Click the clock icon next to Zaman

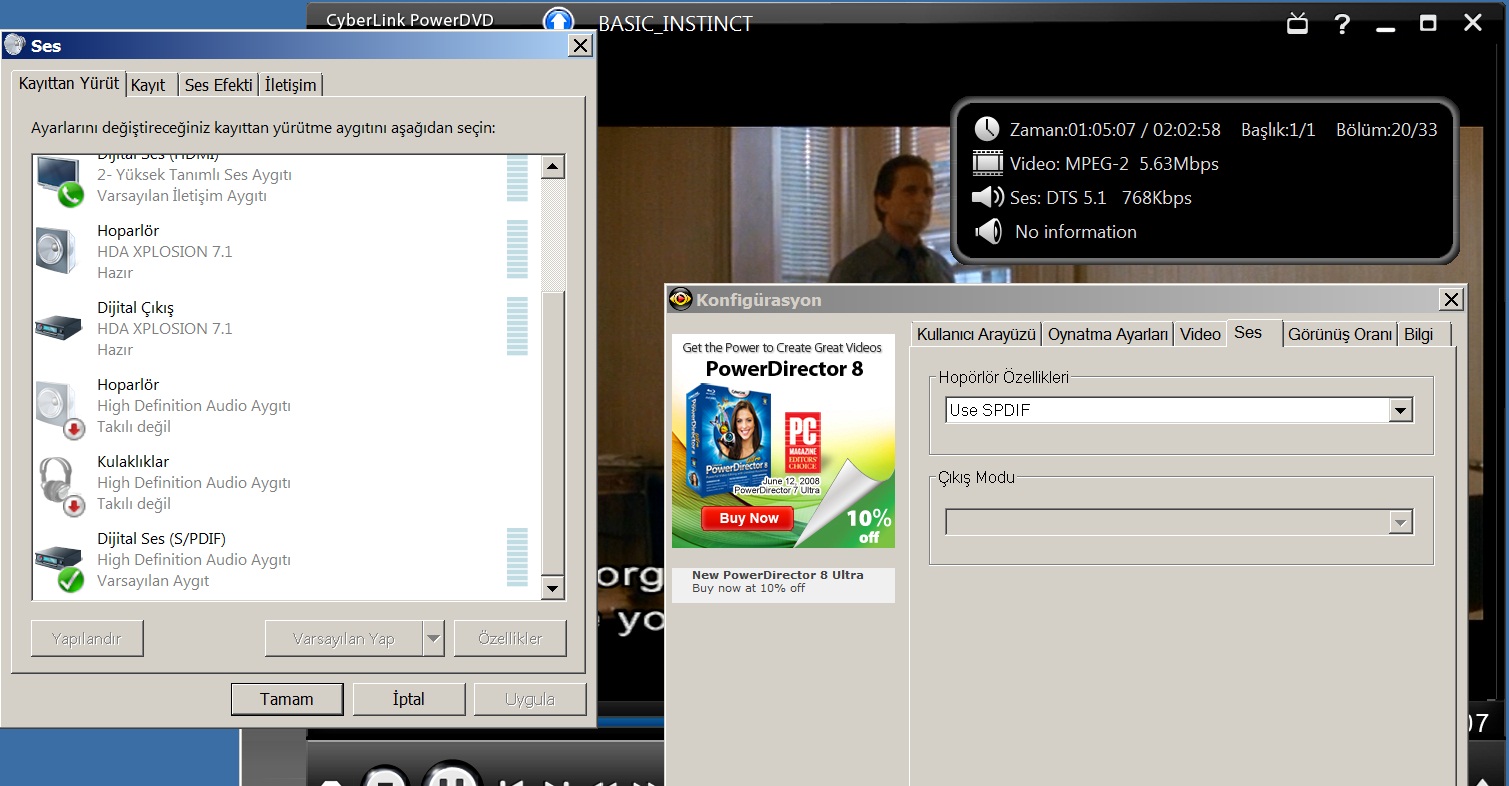[x=987, y=128]
